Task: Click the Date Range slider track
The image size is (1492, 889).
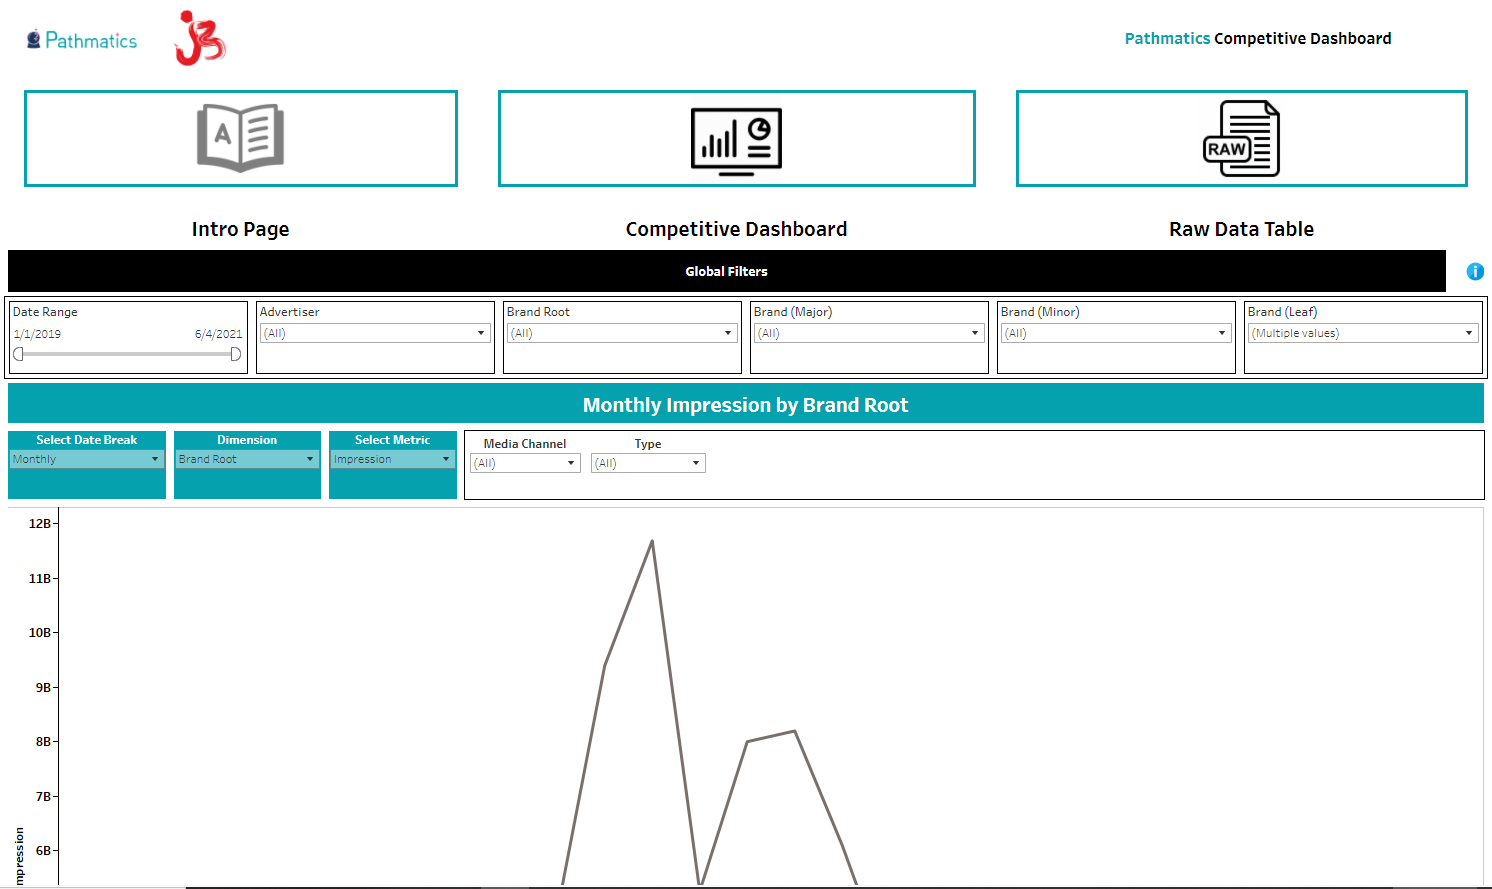Action: 127,354
